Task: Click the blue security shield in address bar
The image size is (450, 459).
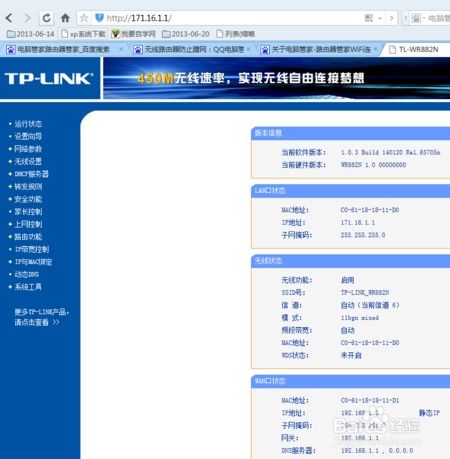Action: point(99,18)
